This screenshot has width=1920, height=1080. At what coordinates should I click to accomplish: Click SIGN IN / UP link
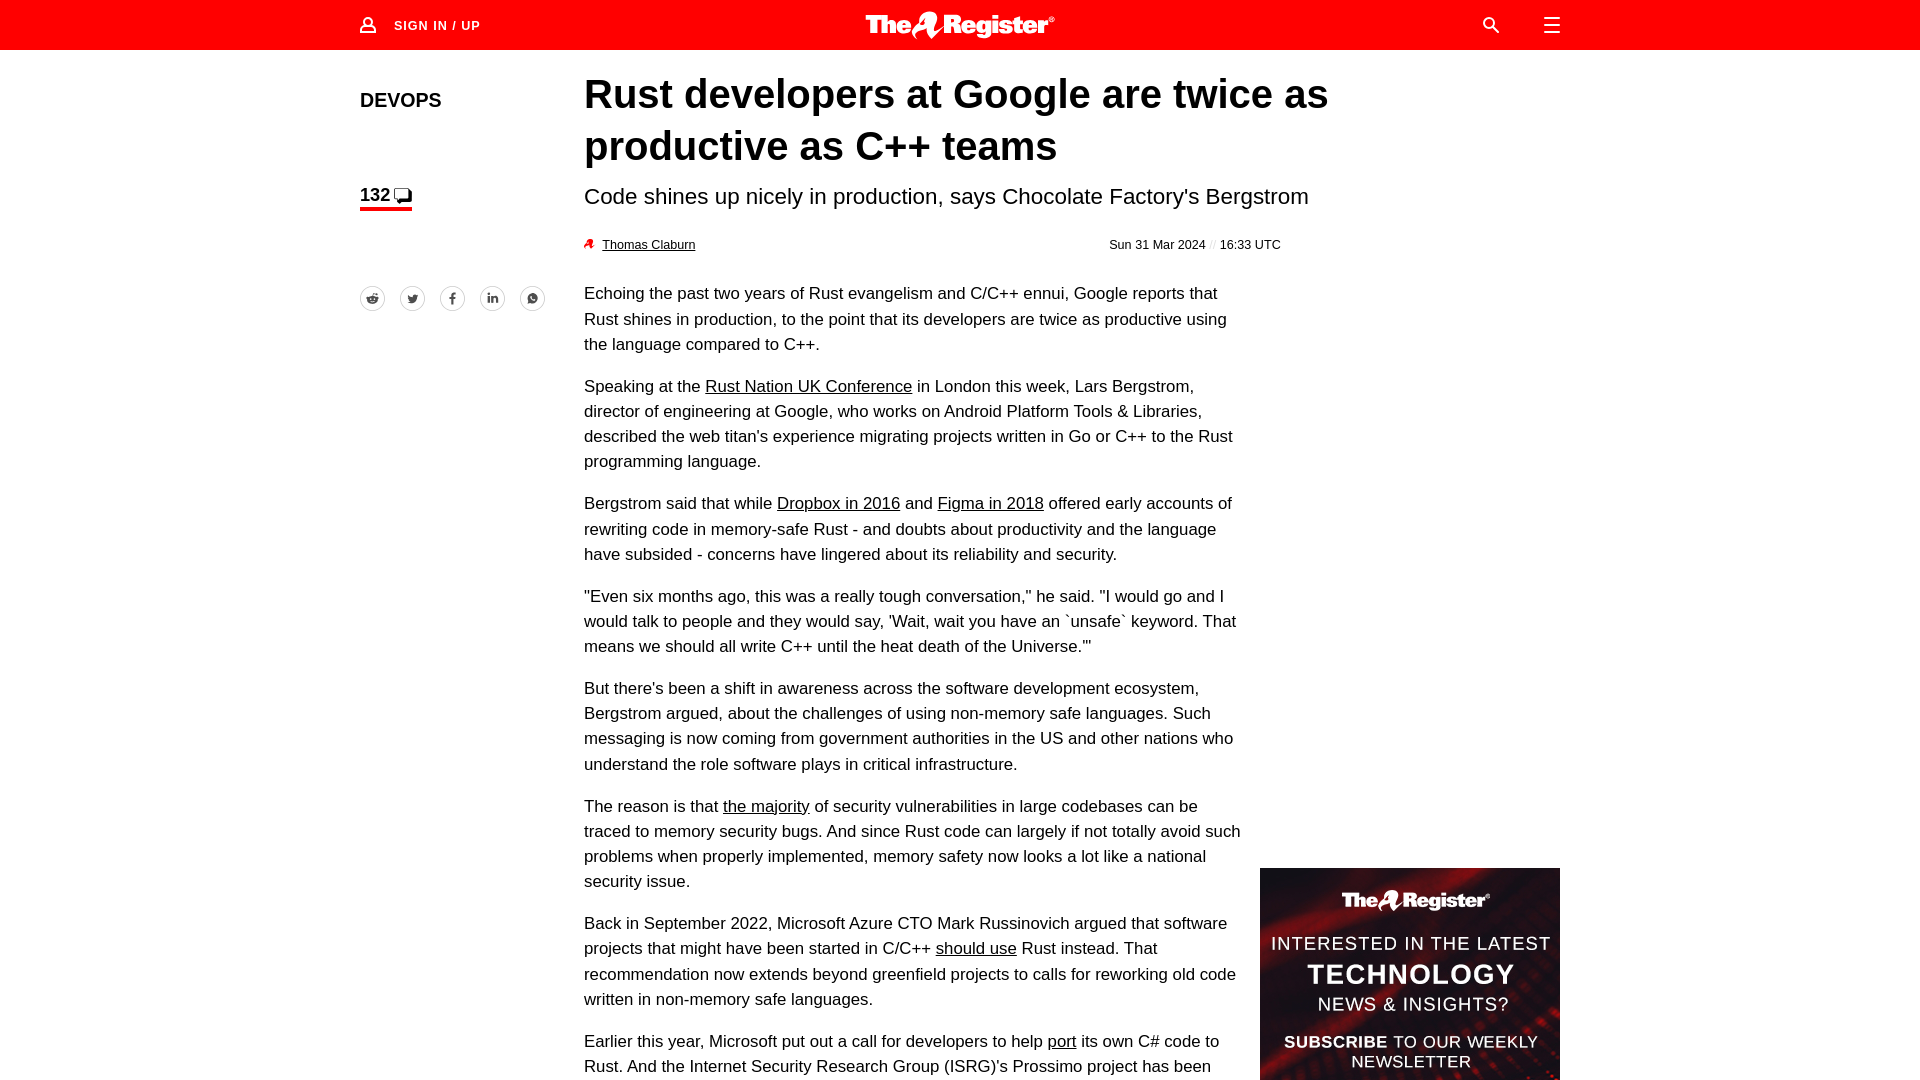point(437,26)
